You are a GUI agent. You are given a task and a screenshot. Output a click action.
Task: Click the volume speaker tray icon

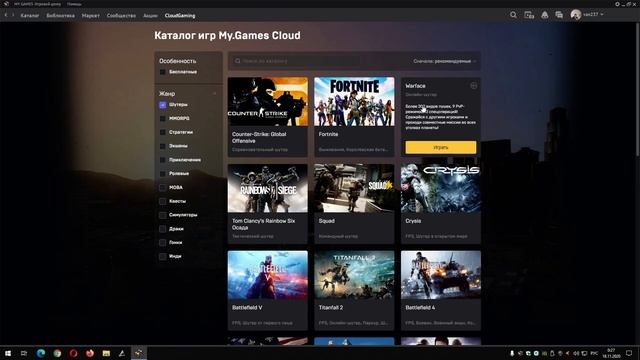pyautogui.click(x=576, y=353)
